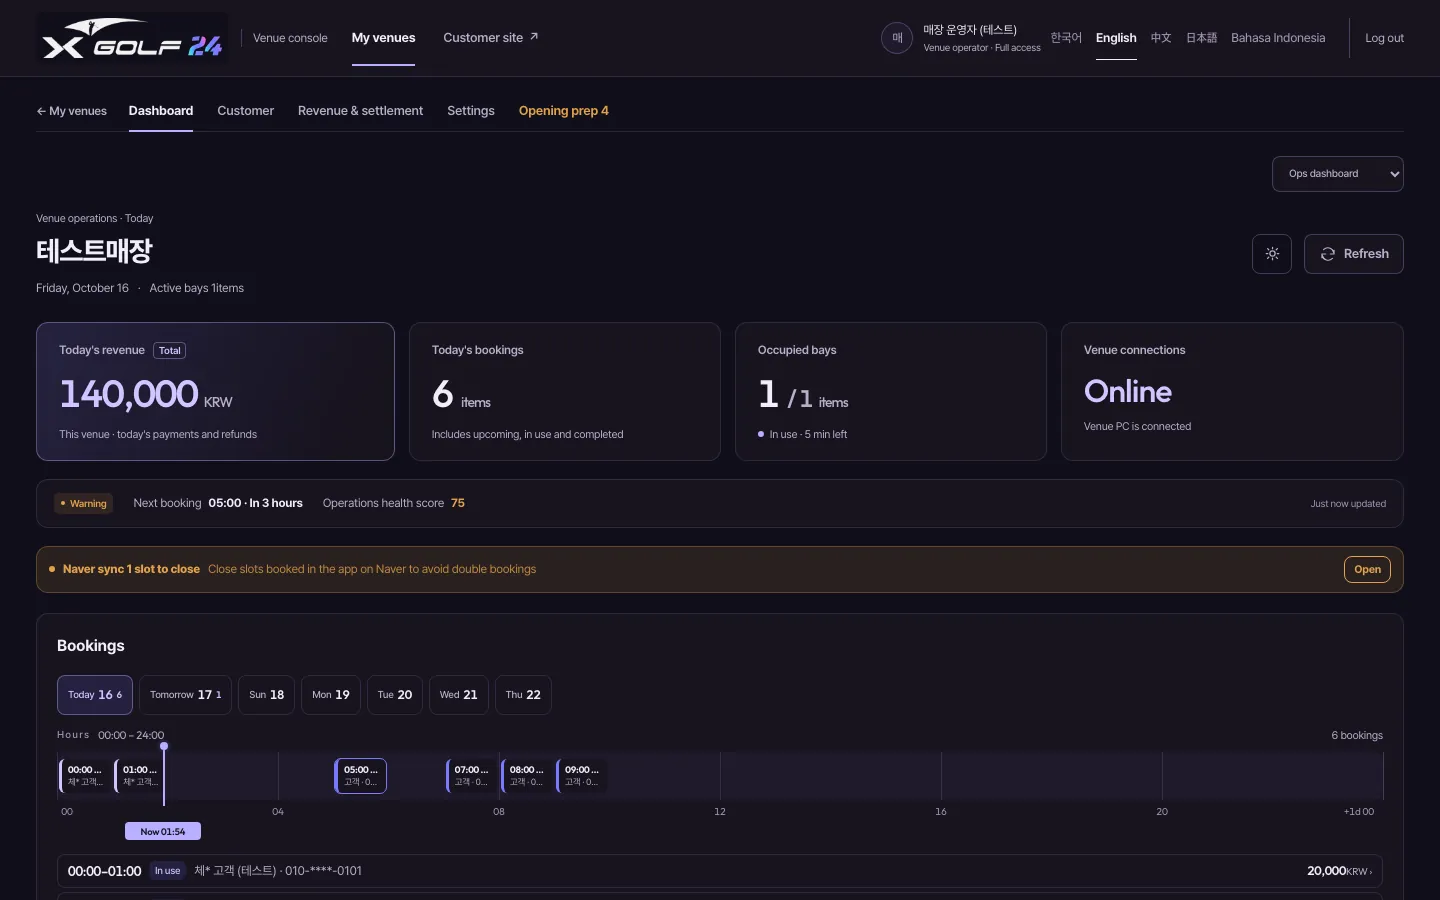Click the 00:00 booking block on timeline

pos(85,776)
